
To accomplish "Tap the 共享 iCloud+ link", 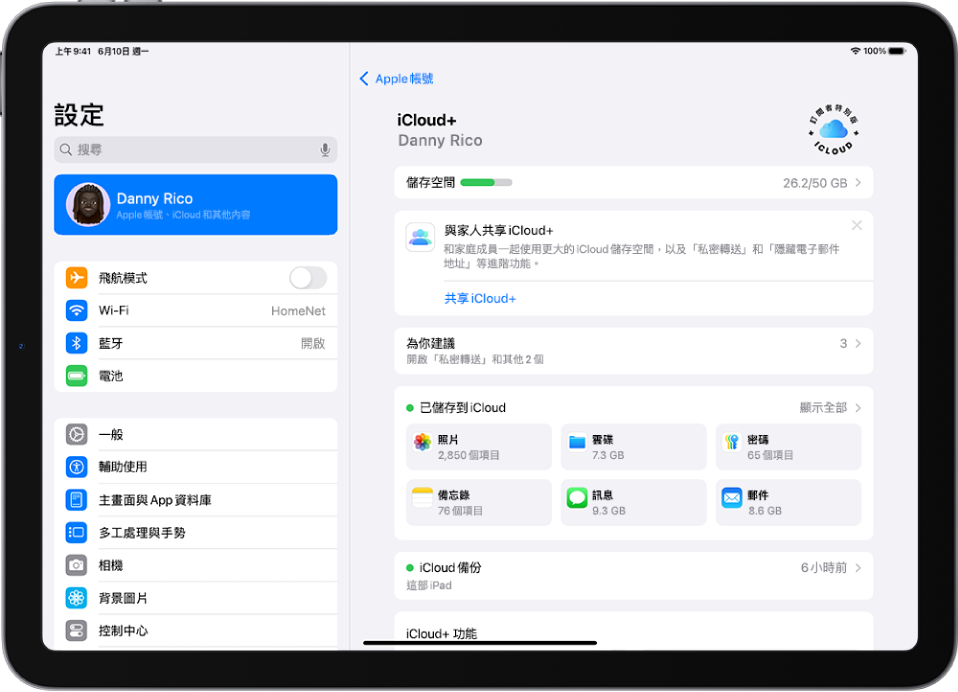I will click(x=480, y=299).
